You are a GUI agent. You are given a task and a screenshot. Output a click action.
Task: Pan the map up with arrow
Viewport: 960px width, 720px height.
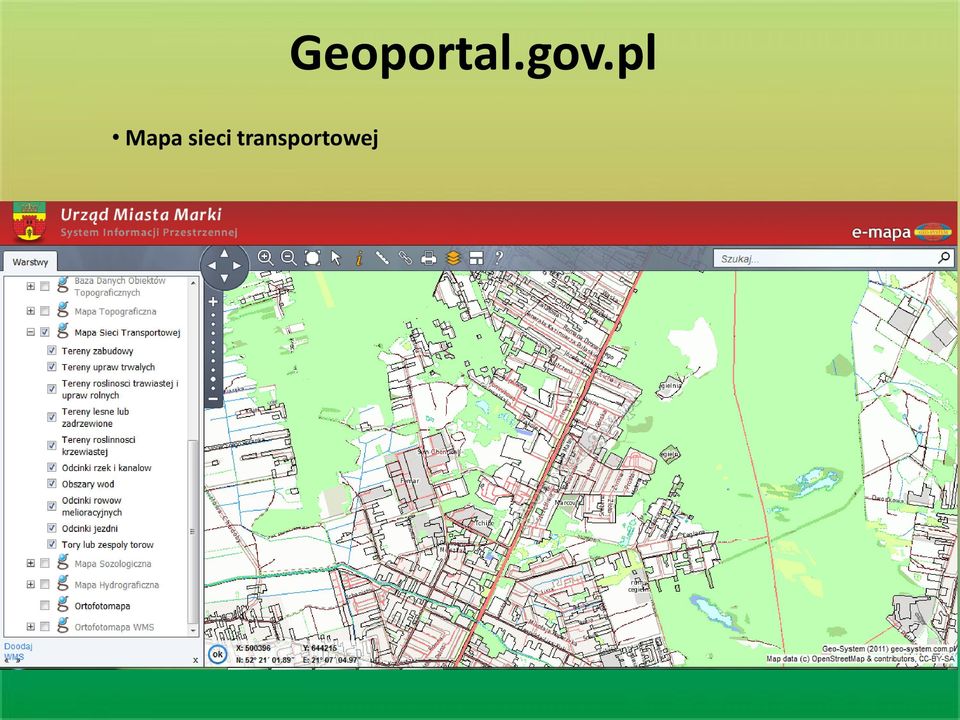coord(225,253)
